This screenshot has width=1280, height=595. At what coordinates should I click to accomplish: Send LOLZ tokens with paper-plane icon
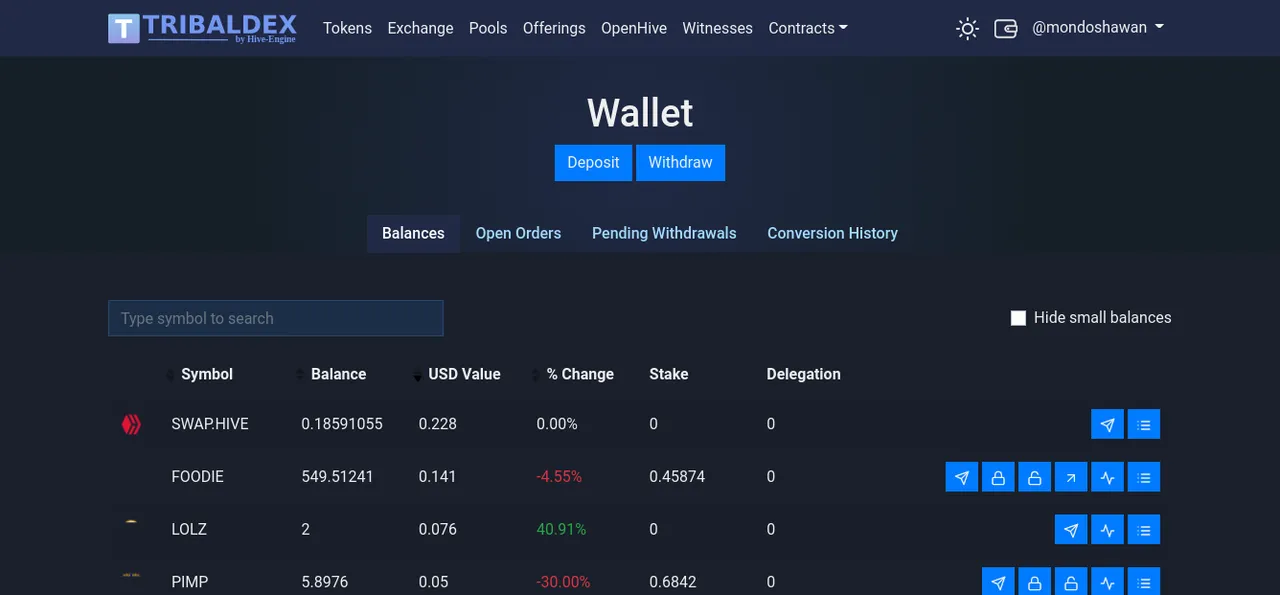coord(1071,529)
